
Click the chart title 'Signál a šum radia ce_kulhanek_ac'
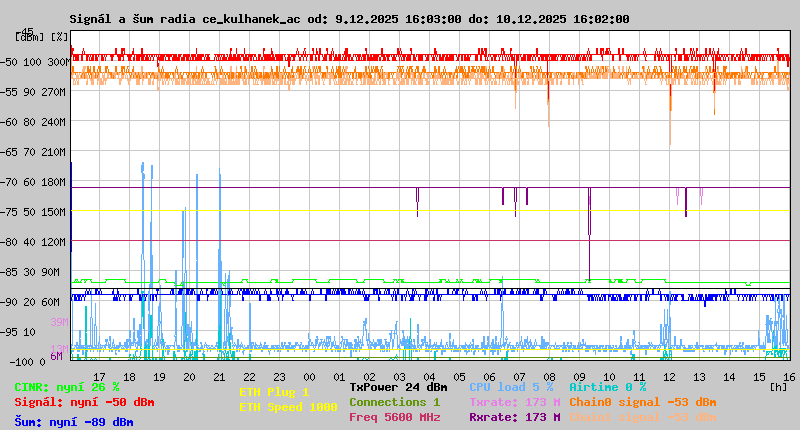click(x=185, y=19)
